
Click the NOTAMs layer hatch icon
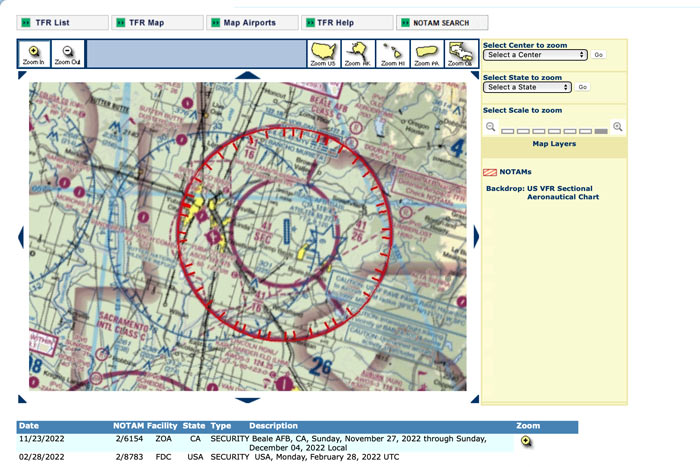pos(490,172)
